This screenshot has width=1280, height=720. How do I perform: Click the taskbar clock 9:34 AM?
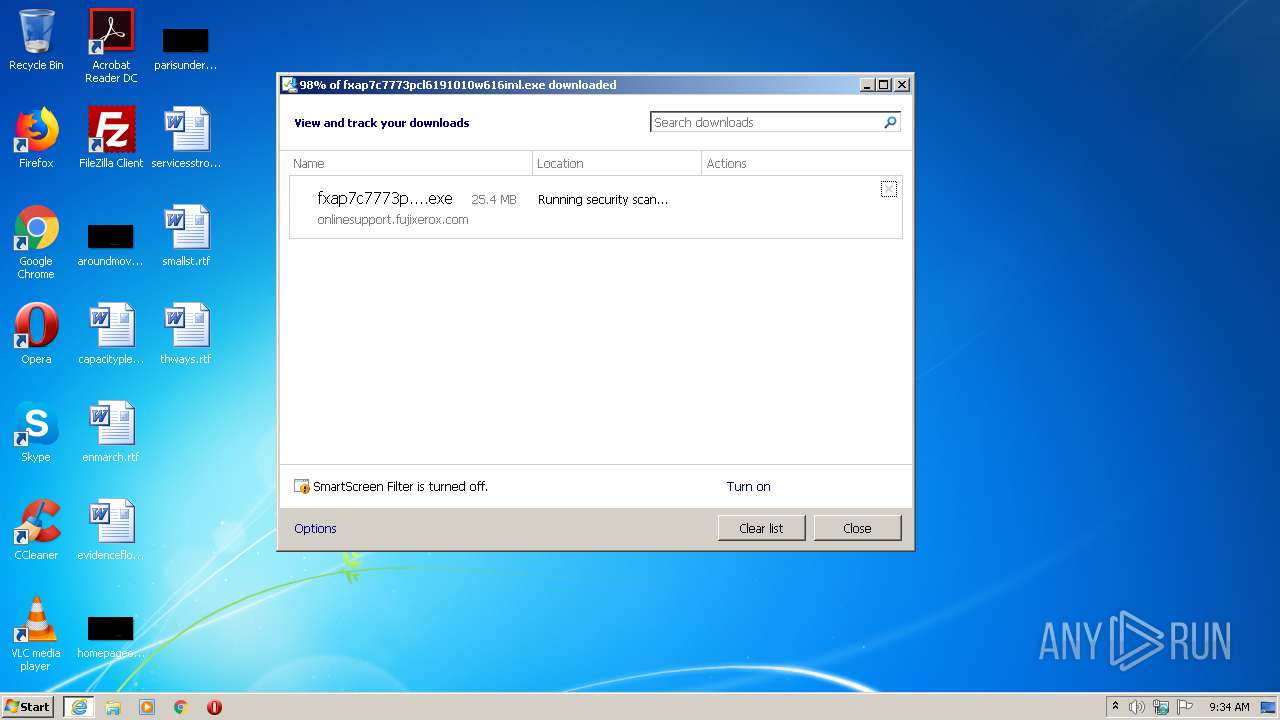click(x=1229, y=707)
